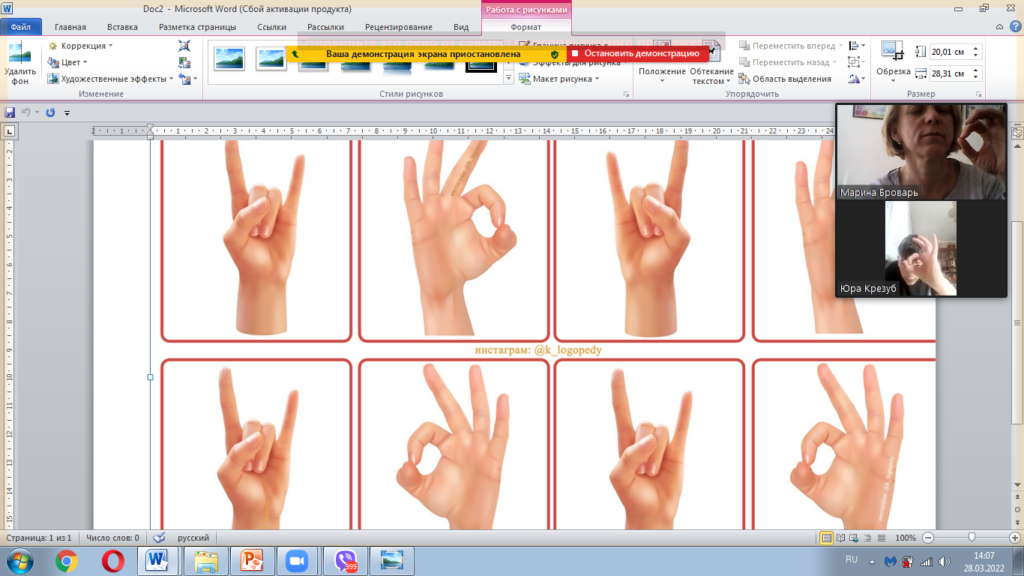Expand Художественные эффекты dropdown
The image size is (1024, 576).
[116, 78]
